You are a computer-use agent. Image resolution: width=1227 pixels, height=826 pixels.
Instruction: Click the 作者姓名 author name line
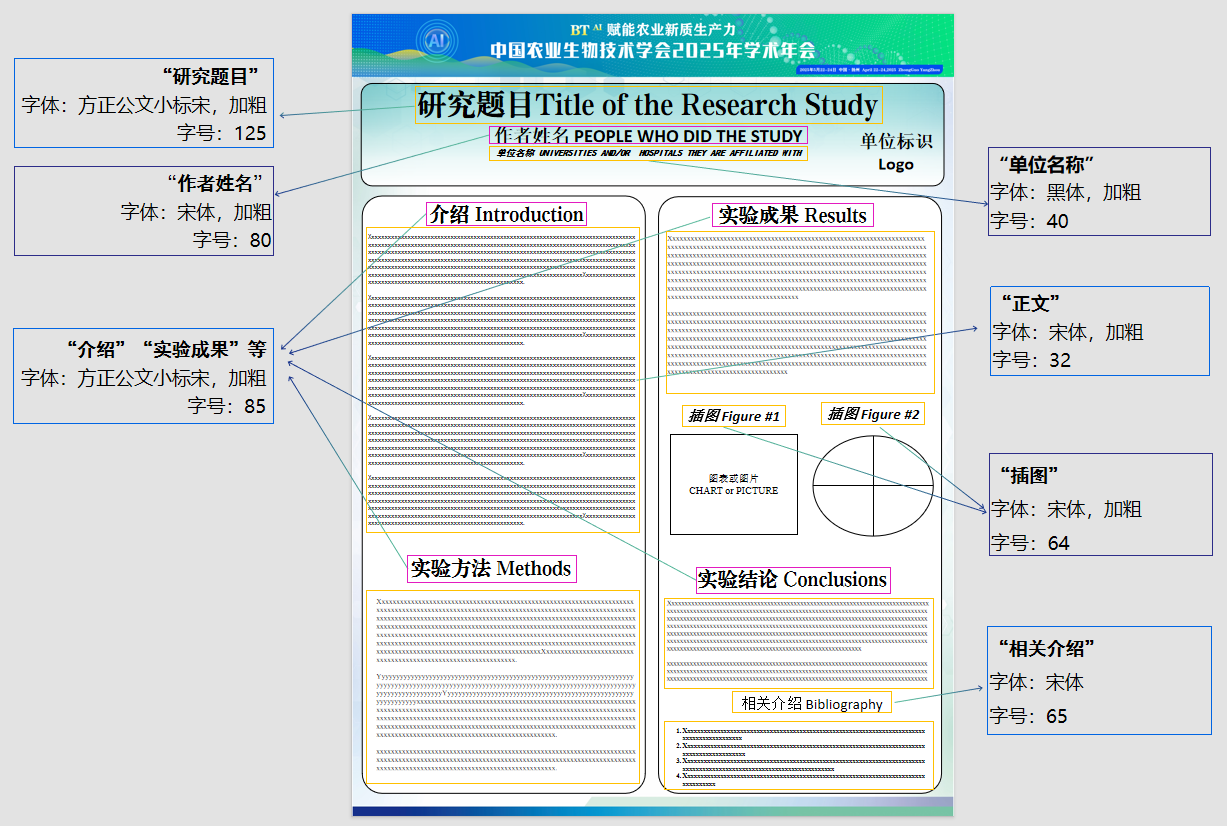pyautogui.click(x=648, y=136)
